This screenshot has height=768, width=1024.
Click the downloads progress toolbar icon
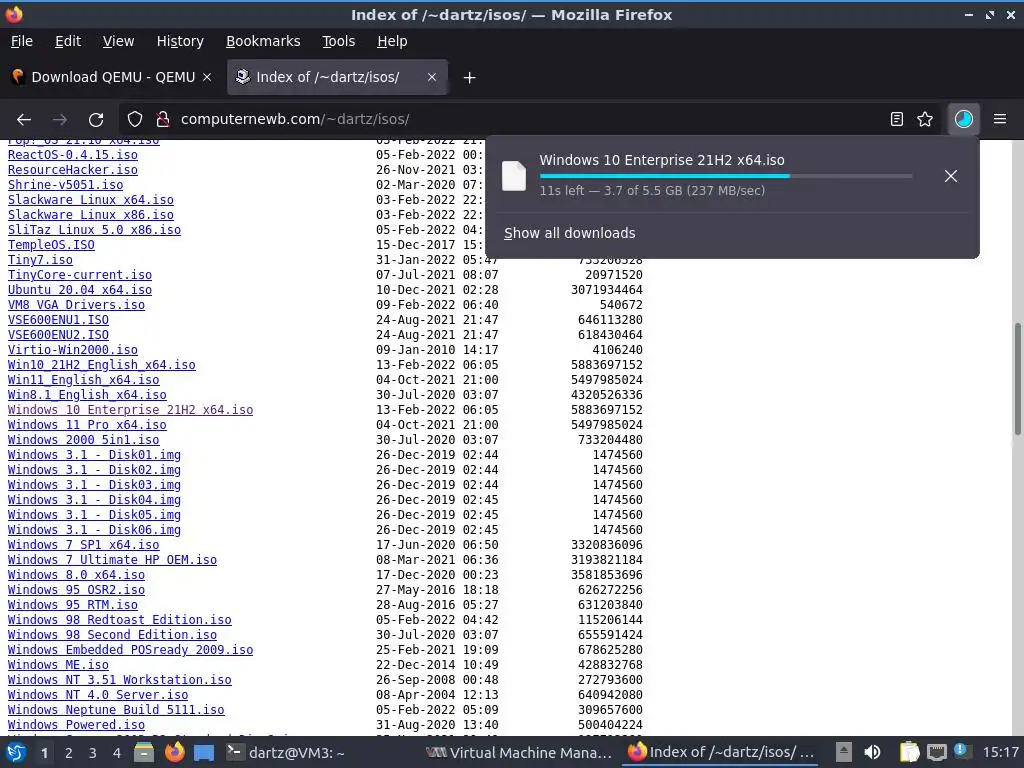pos(963,120)
